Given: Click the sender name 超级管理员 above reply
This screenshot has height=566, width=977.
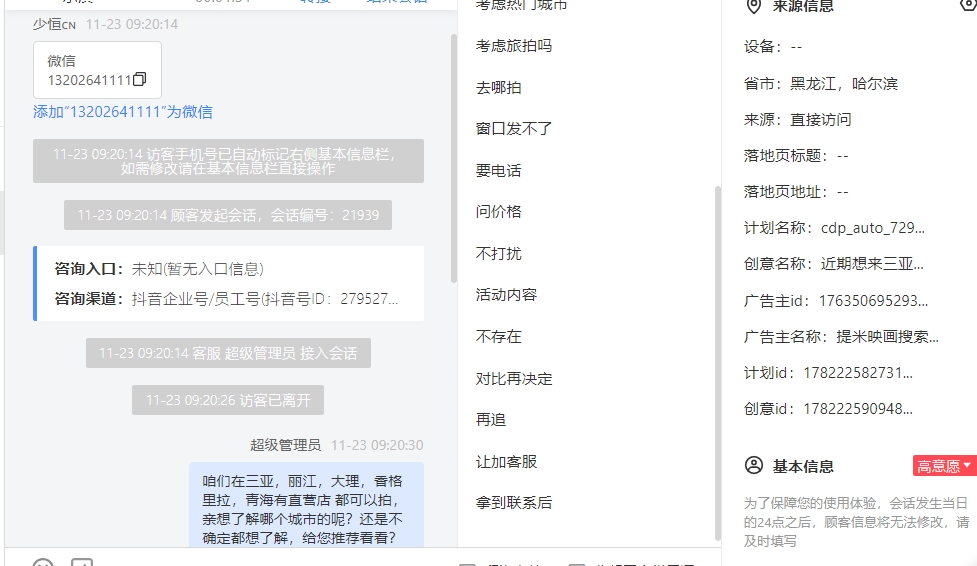Looking at the screenshot, I should click(285, 445).
